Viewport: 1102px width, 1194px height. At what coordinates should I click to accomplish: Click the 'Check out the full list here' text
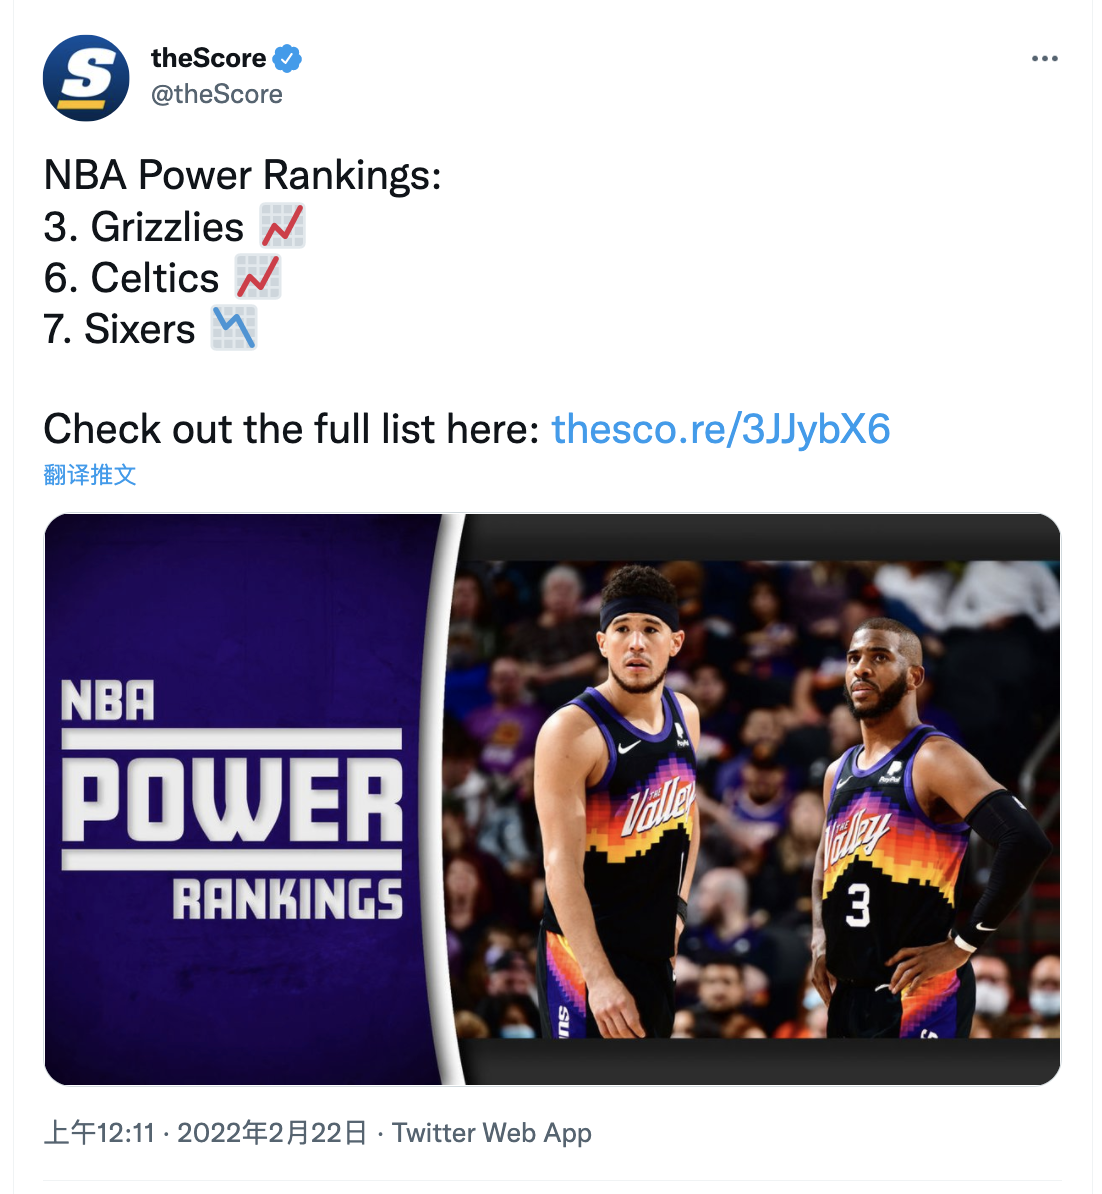click(292, 429)
